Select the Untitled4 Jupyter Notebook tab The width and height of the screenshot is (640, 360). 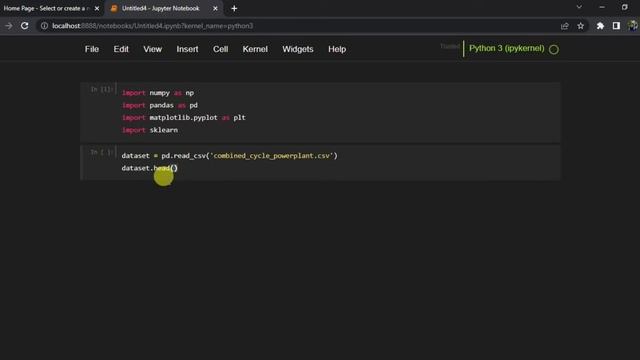tap(160, 8)
